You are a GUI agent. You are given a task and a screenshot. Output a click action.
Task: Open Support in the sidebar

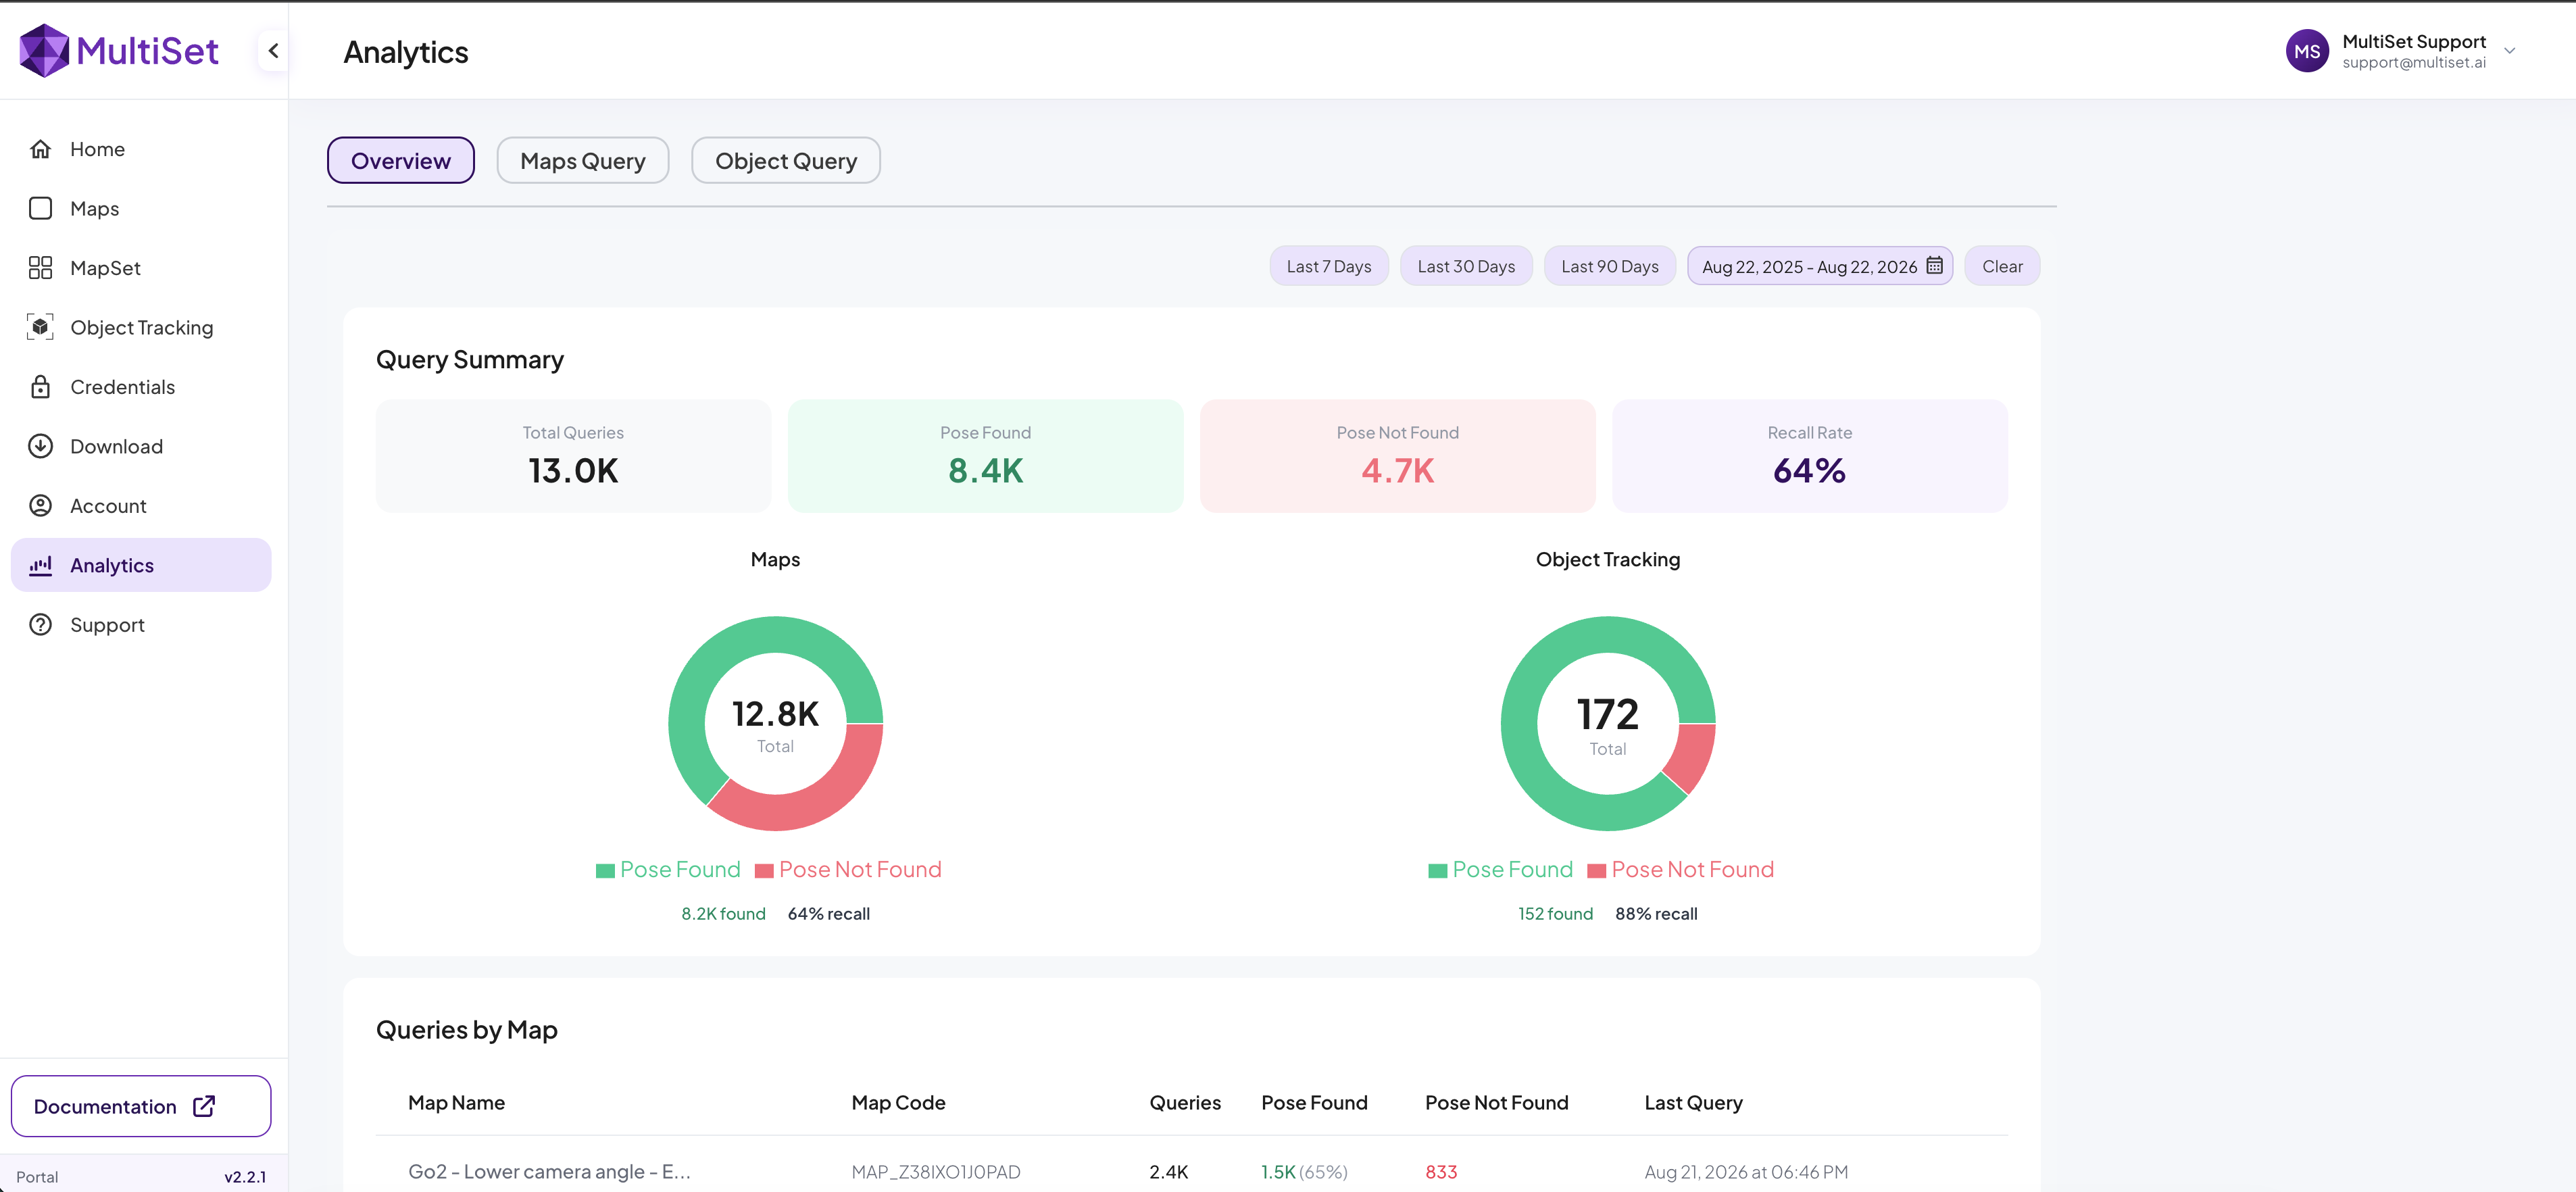[141, 625]
